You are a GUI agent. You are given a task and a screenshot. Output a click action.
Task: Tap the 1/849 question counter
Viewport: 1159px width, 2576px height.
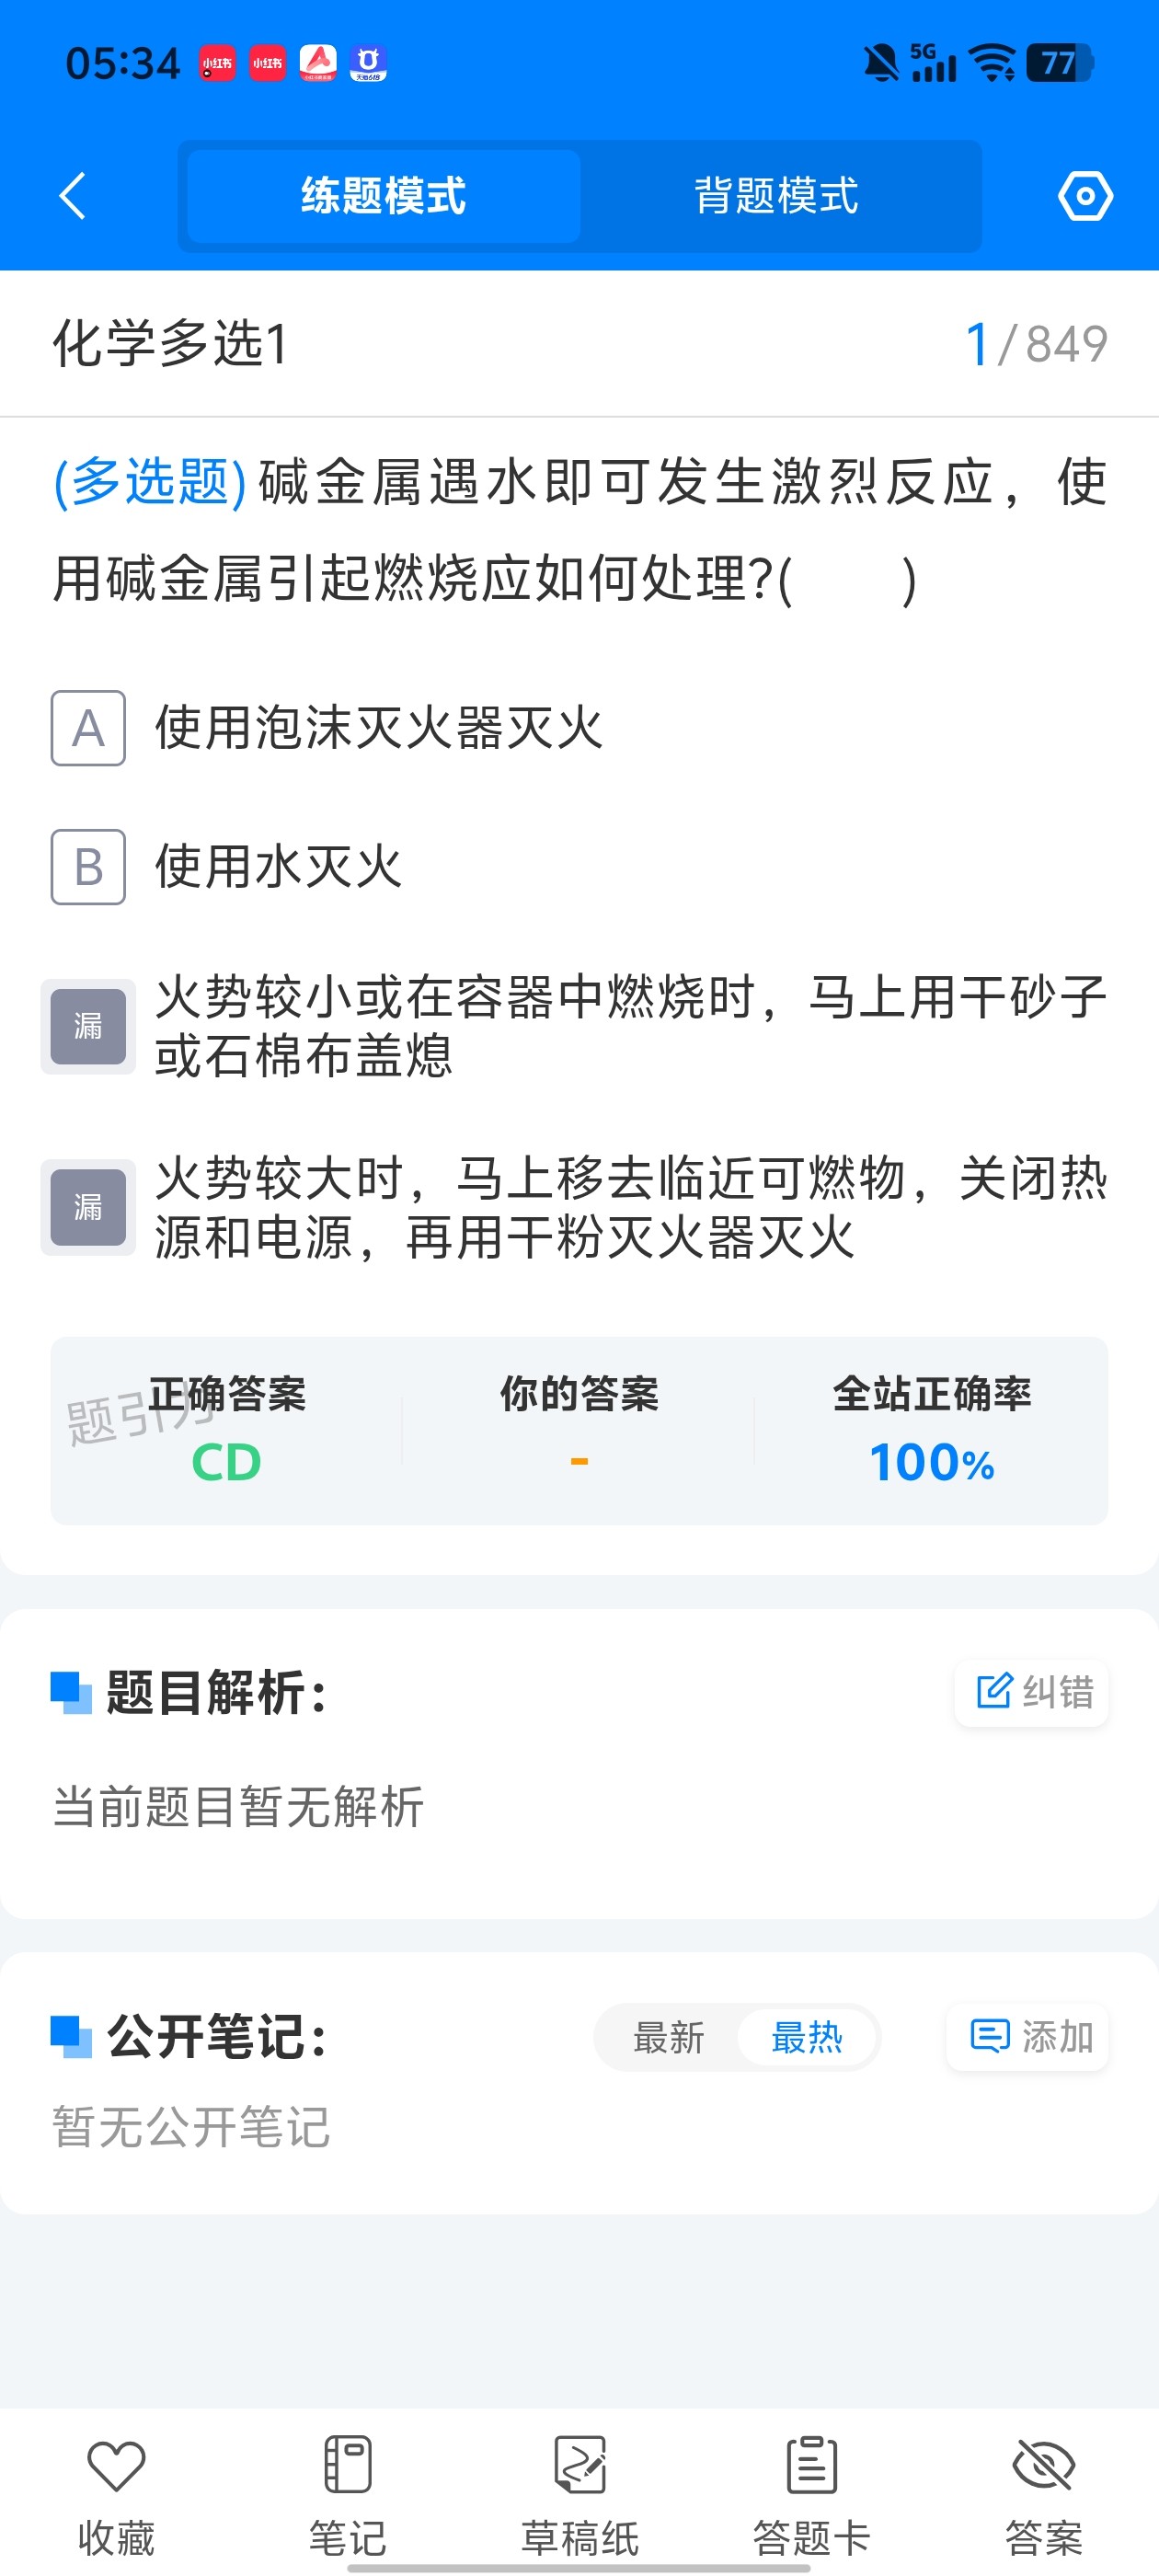1036,344
